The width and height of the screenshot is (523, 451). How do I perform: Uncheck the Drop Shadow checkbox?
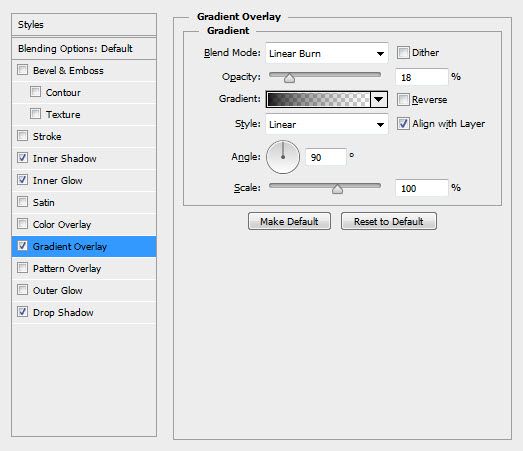tap(22, 312)
